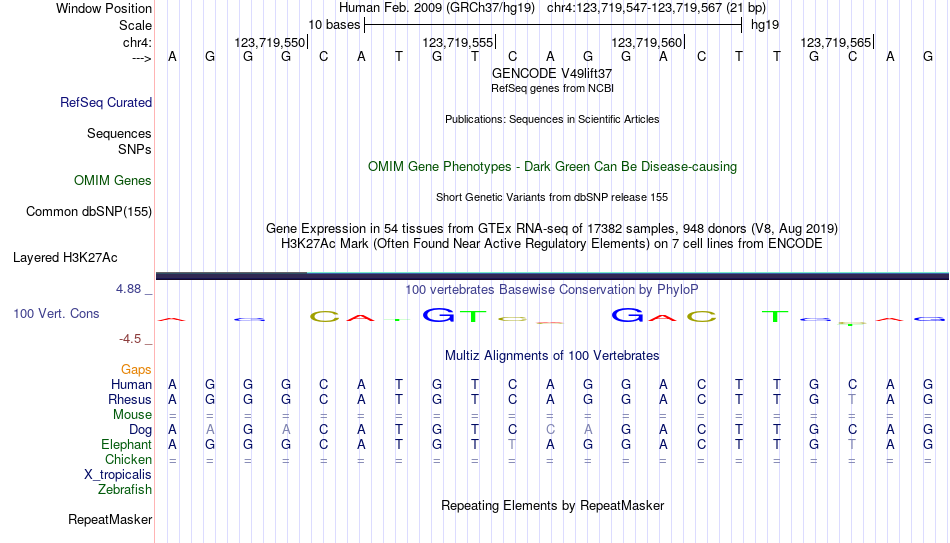Click the H3K27Ac Mark ENCODE track title
Viewport: 950px width, 543px height.
coord(552,244)
